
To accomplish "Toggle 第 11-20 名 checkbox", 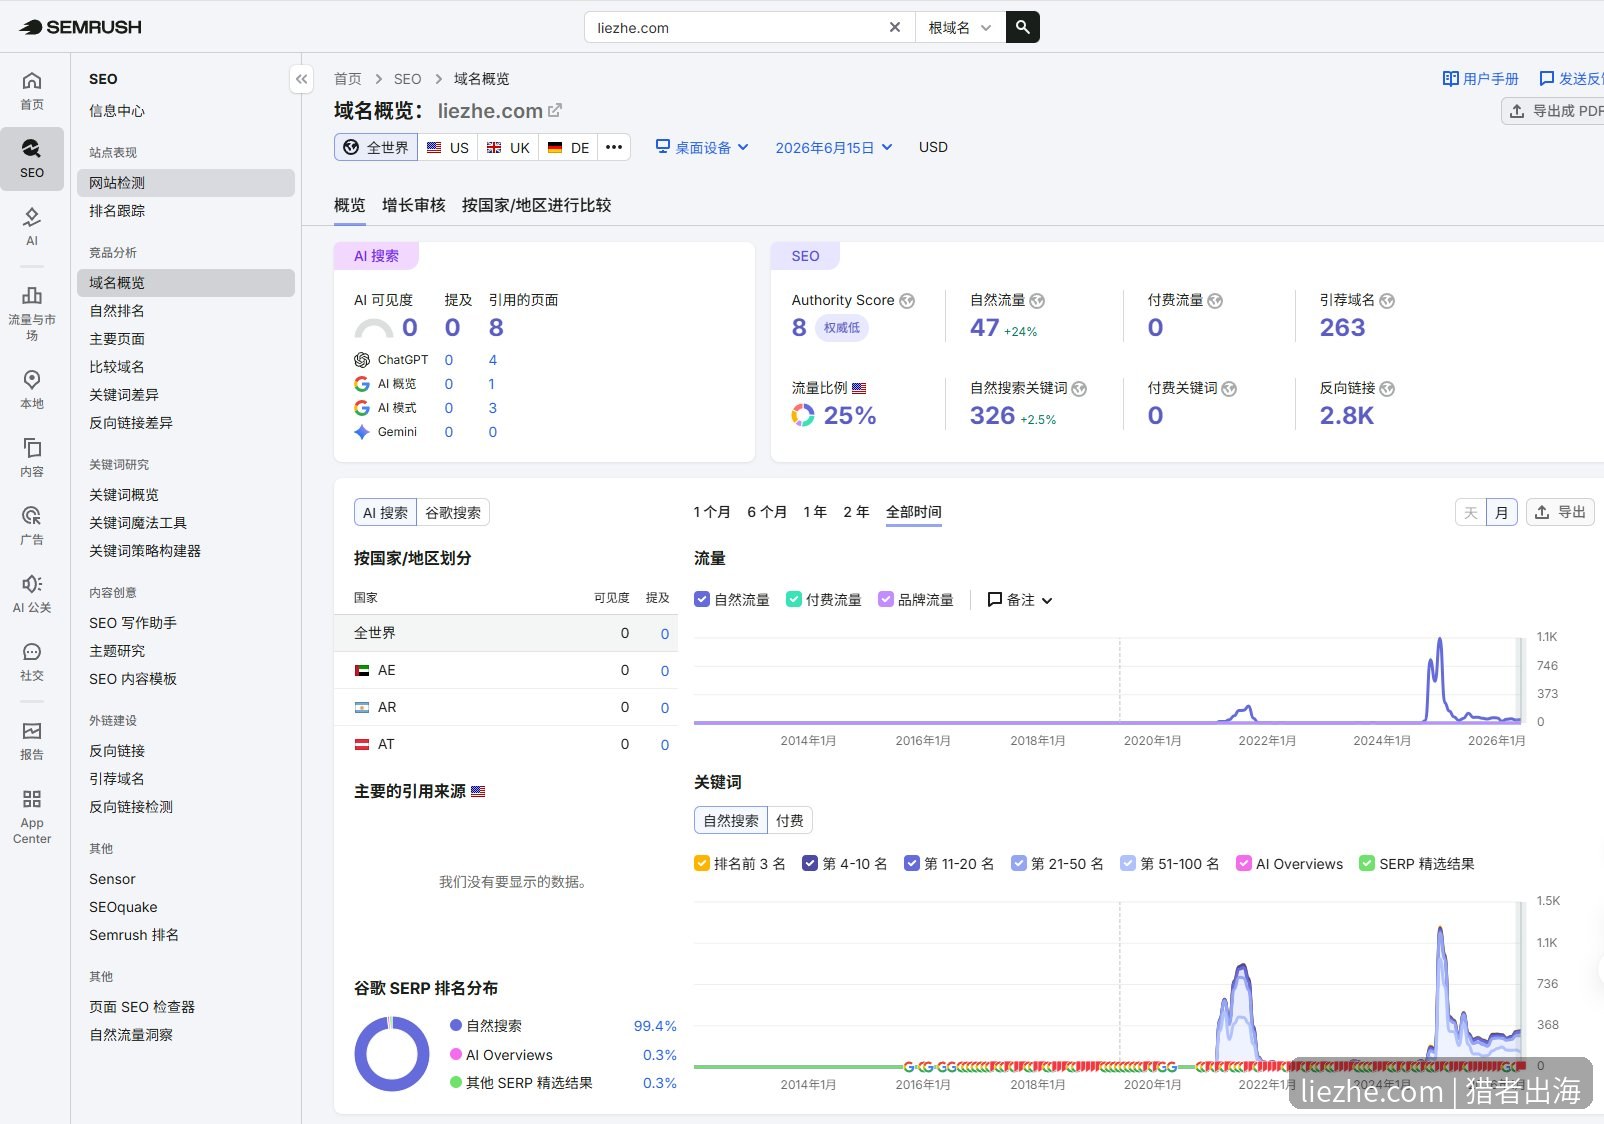I will tap(912, 863).
